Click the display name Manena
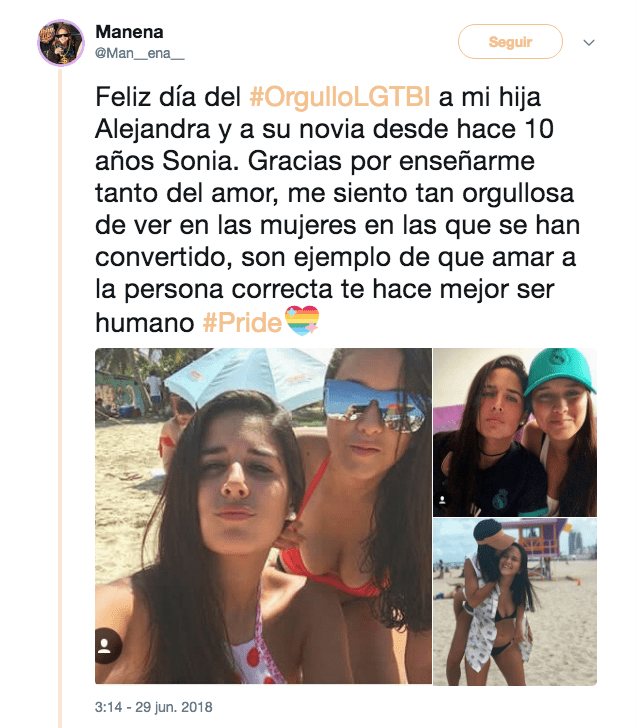 click(x=129, y=32)
